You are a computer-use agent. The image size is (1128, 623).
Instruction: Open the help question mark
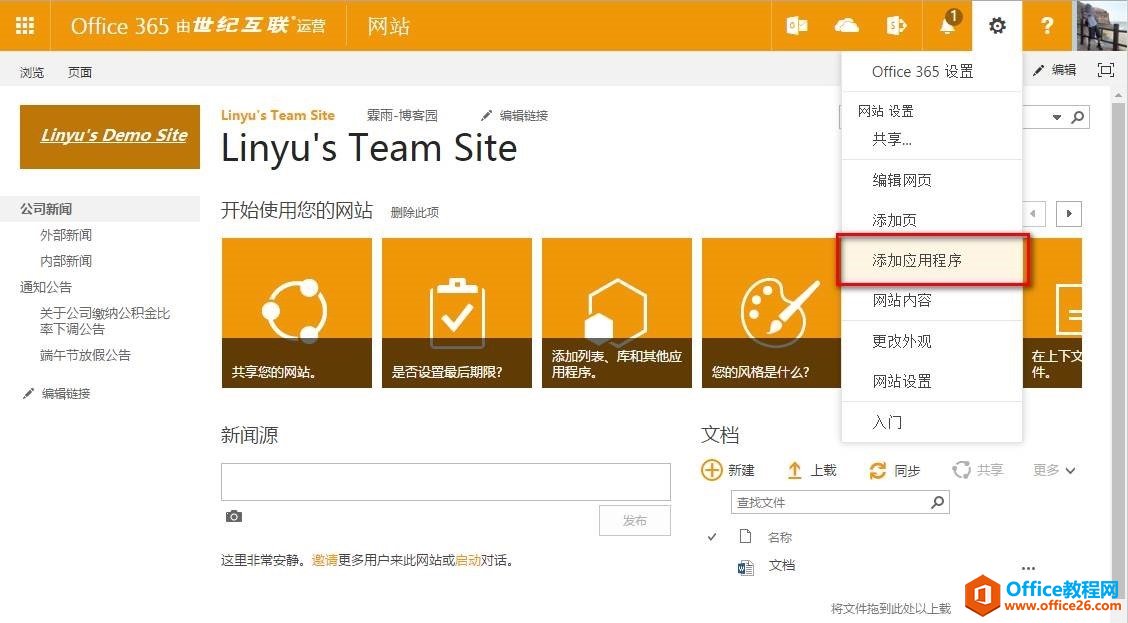(x=1047, y=26)
